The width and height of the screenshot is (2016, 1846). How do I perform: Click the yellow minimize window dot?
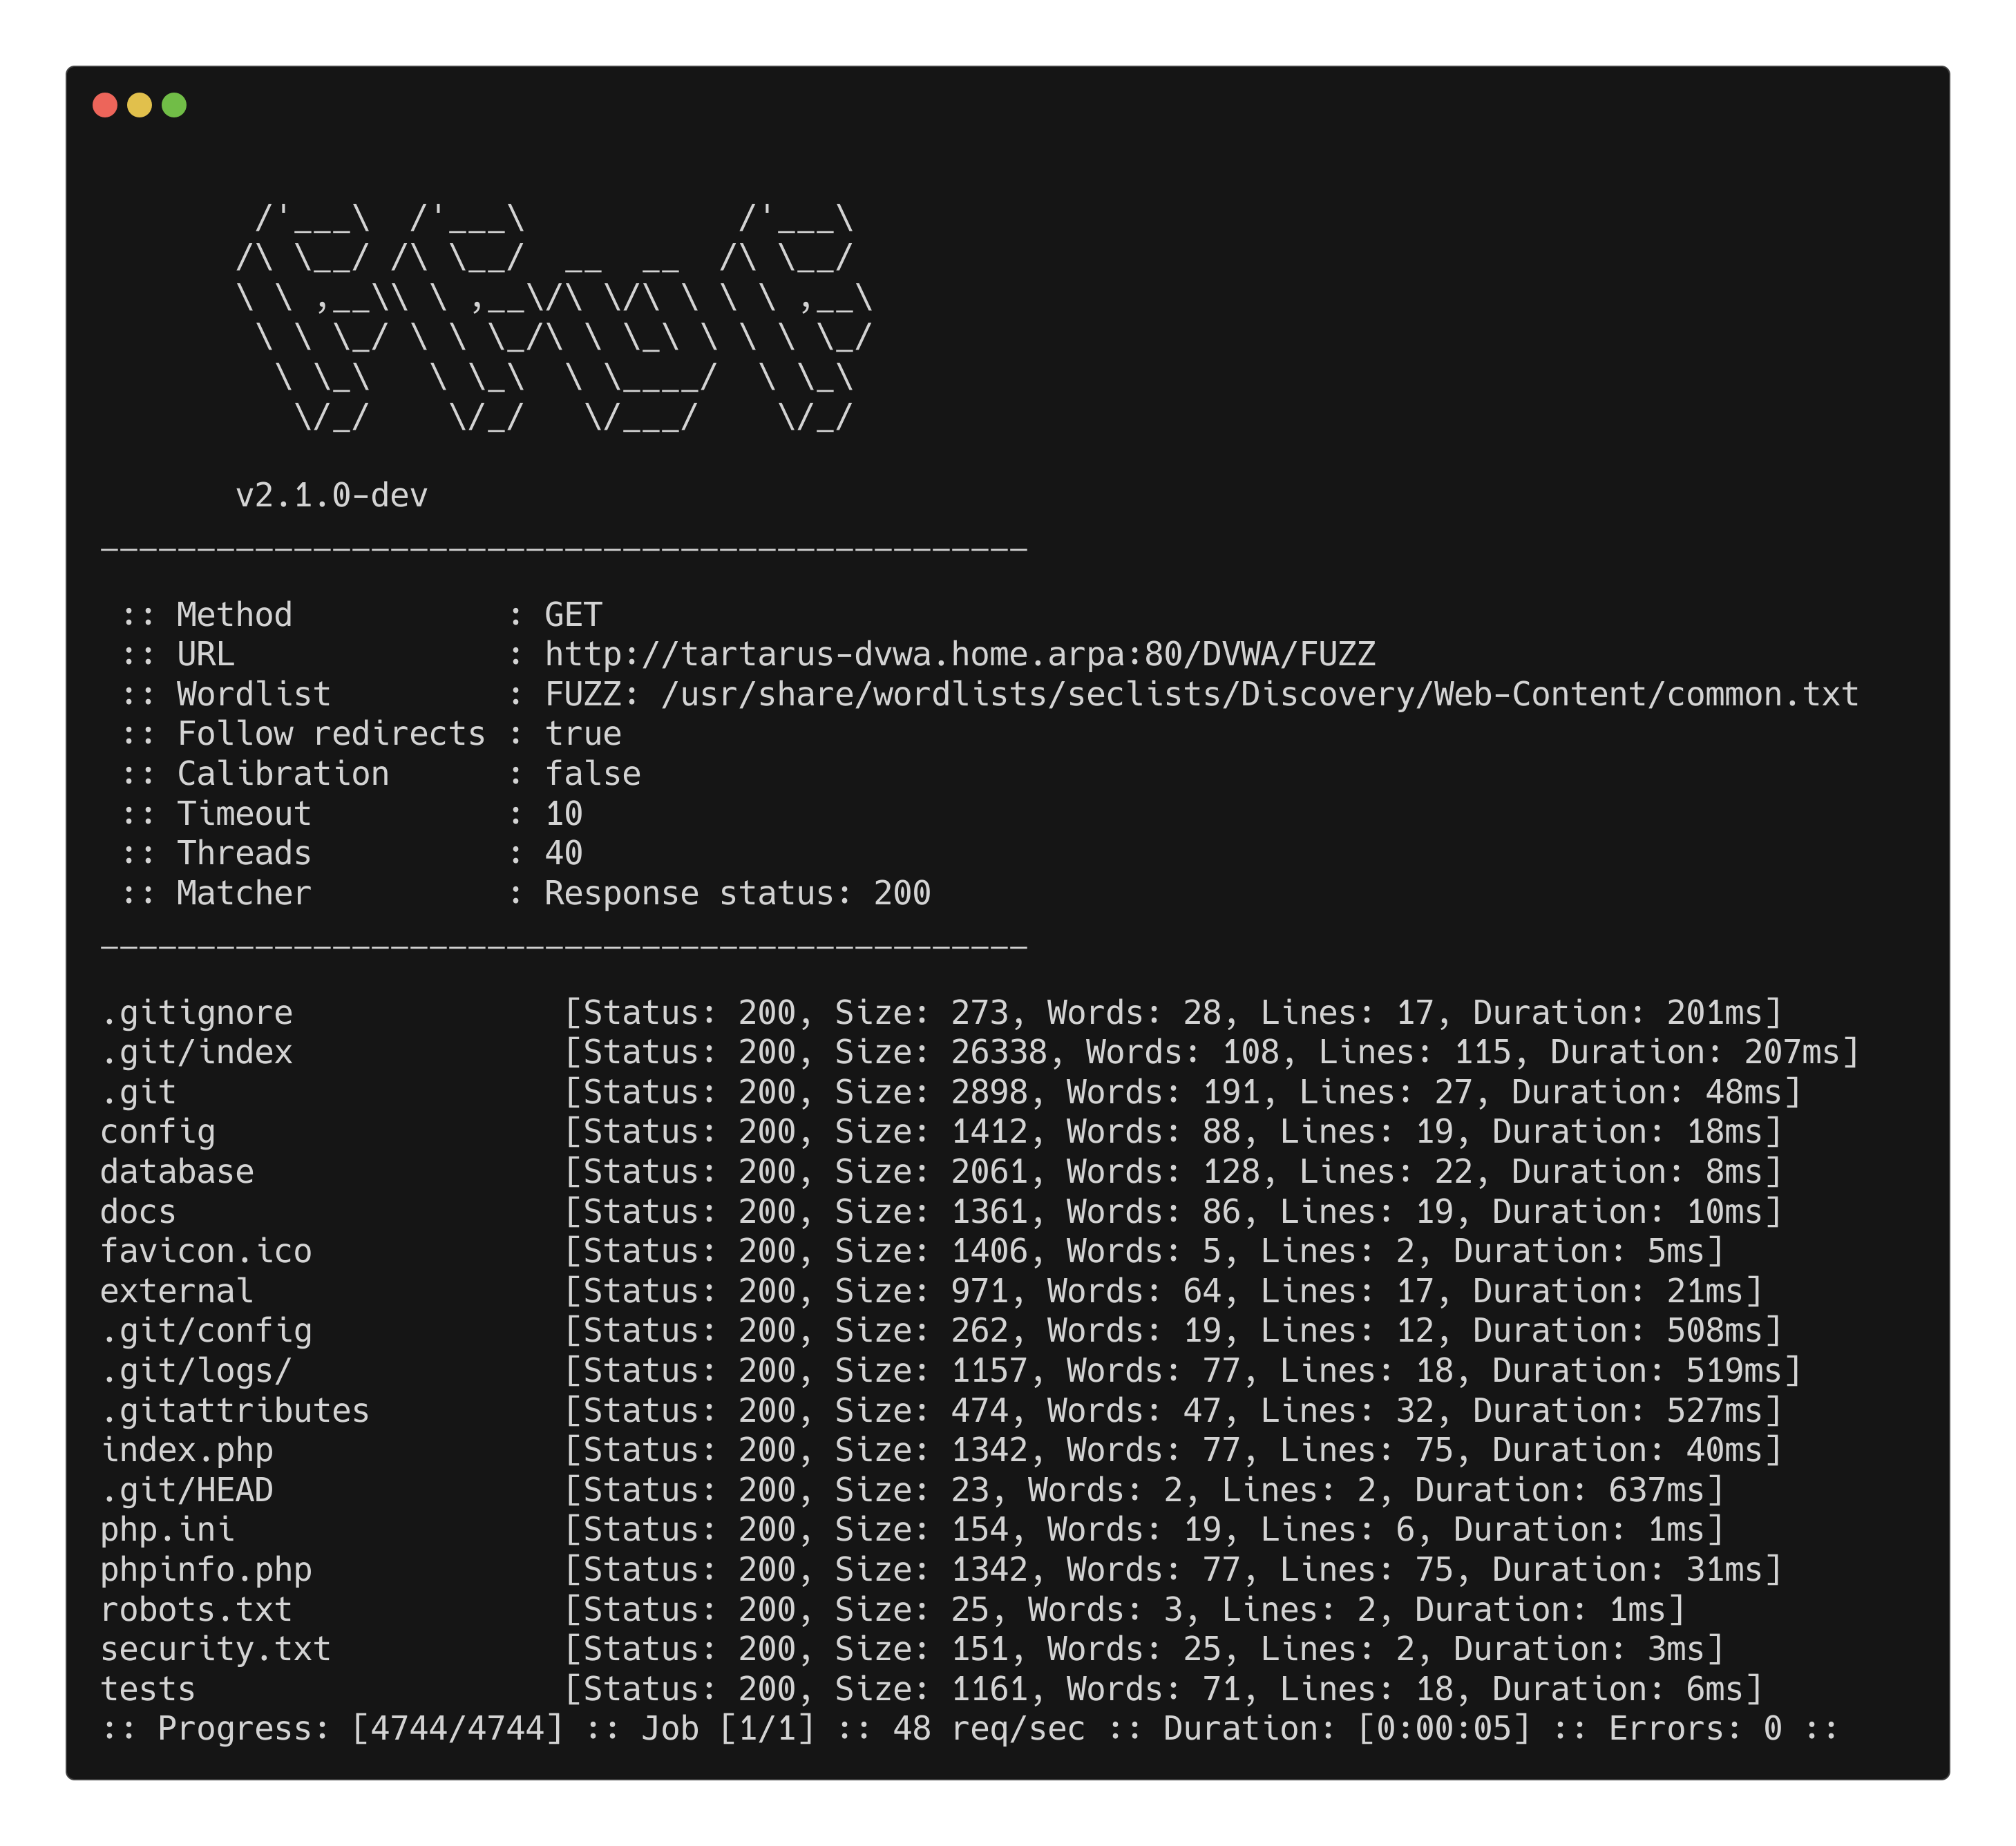pos(140,105)
